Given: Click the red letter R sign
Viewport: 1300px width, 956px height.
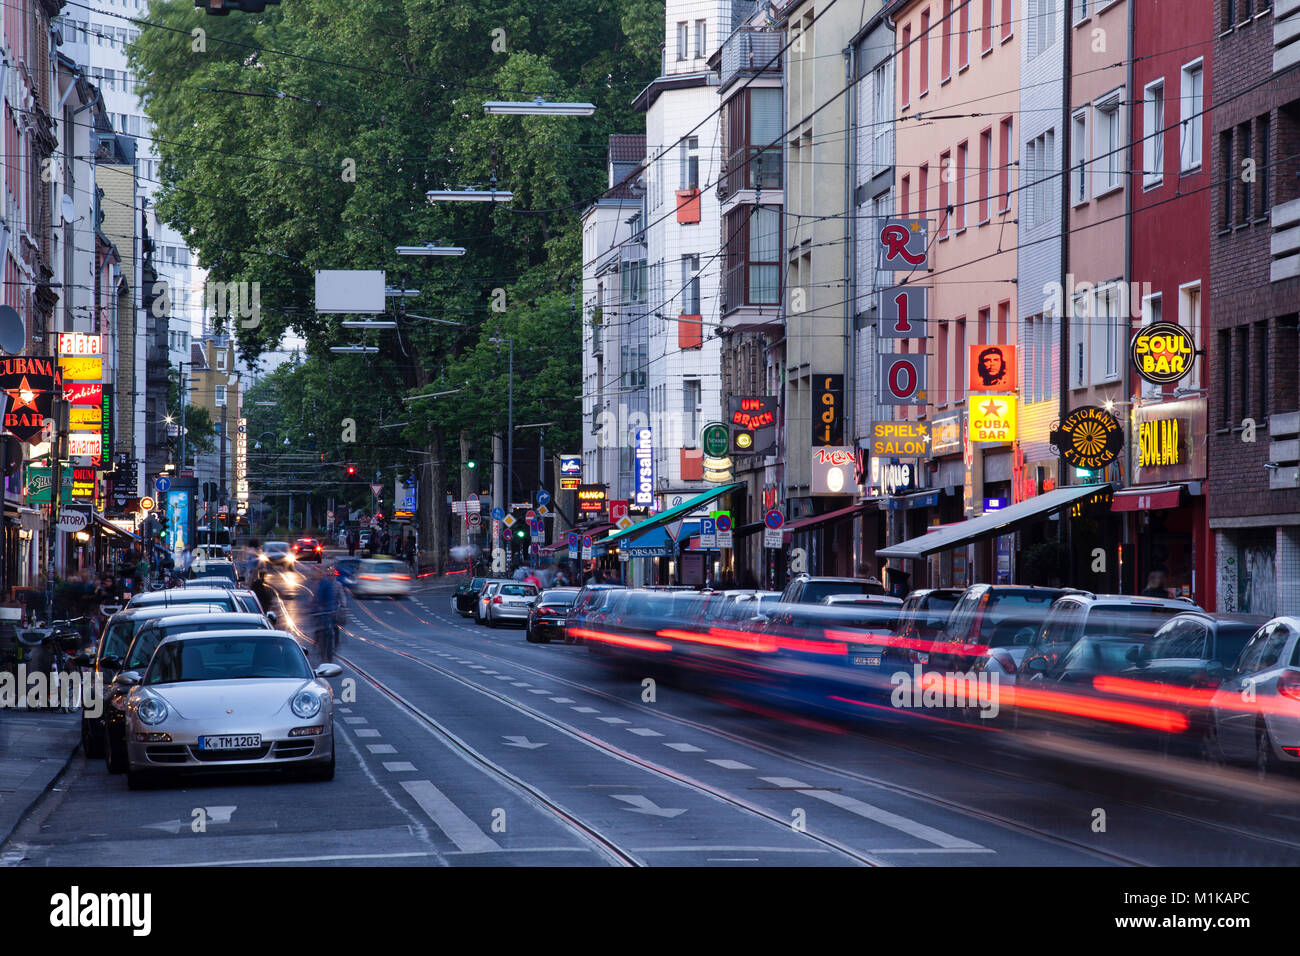Looking at the screenshot, I should [x=902, y=245].
